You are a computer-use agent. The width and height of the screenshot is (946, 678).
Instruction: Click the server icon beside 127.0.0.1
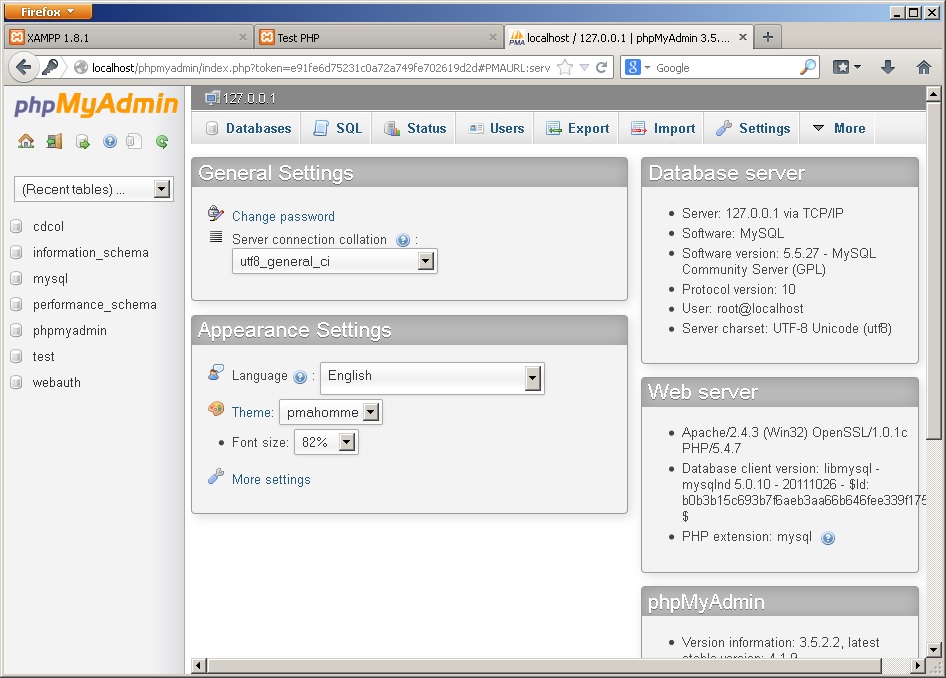[x=212, y=98]
